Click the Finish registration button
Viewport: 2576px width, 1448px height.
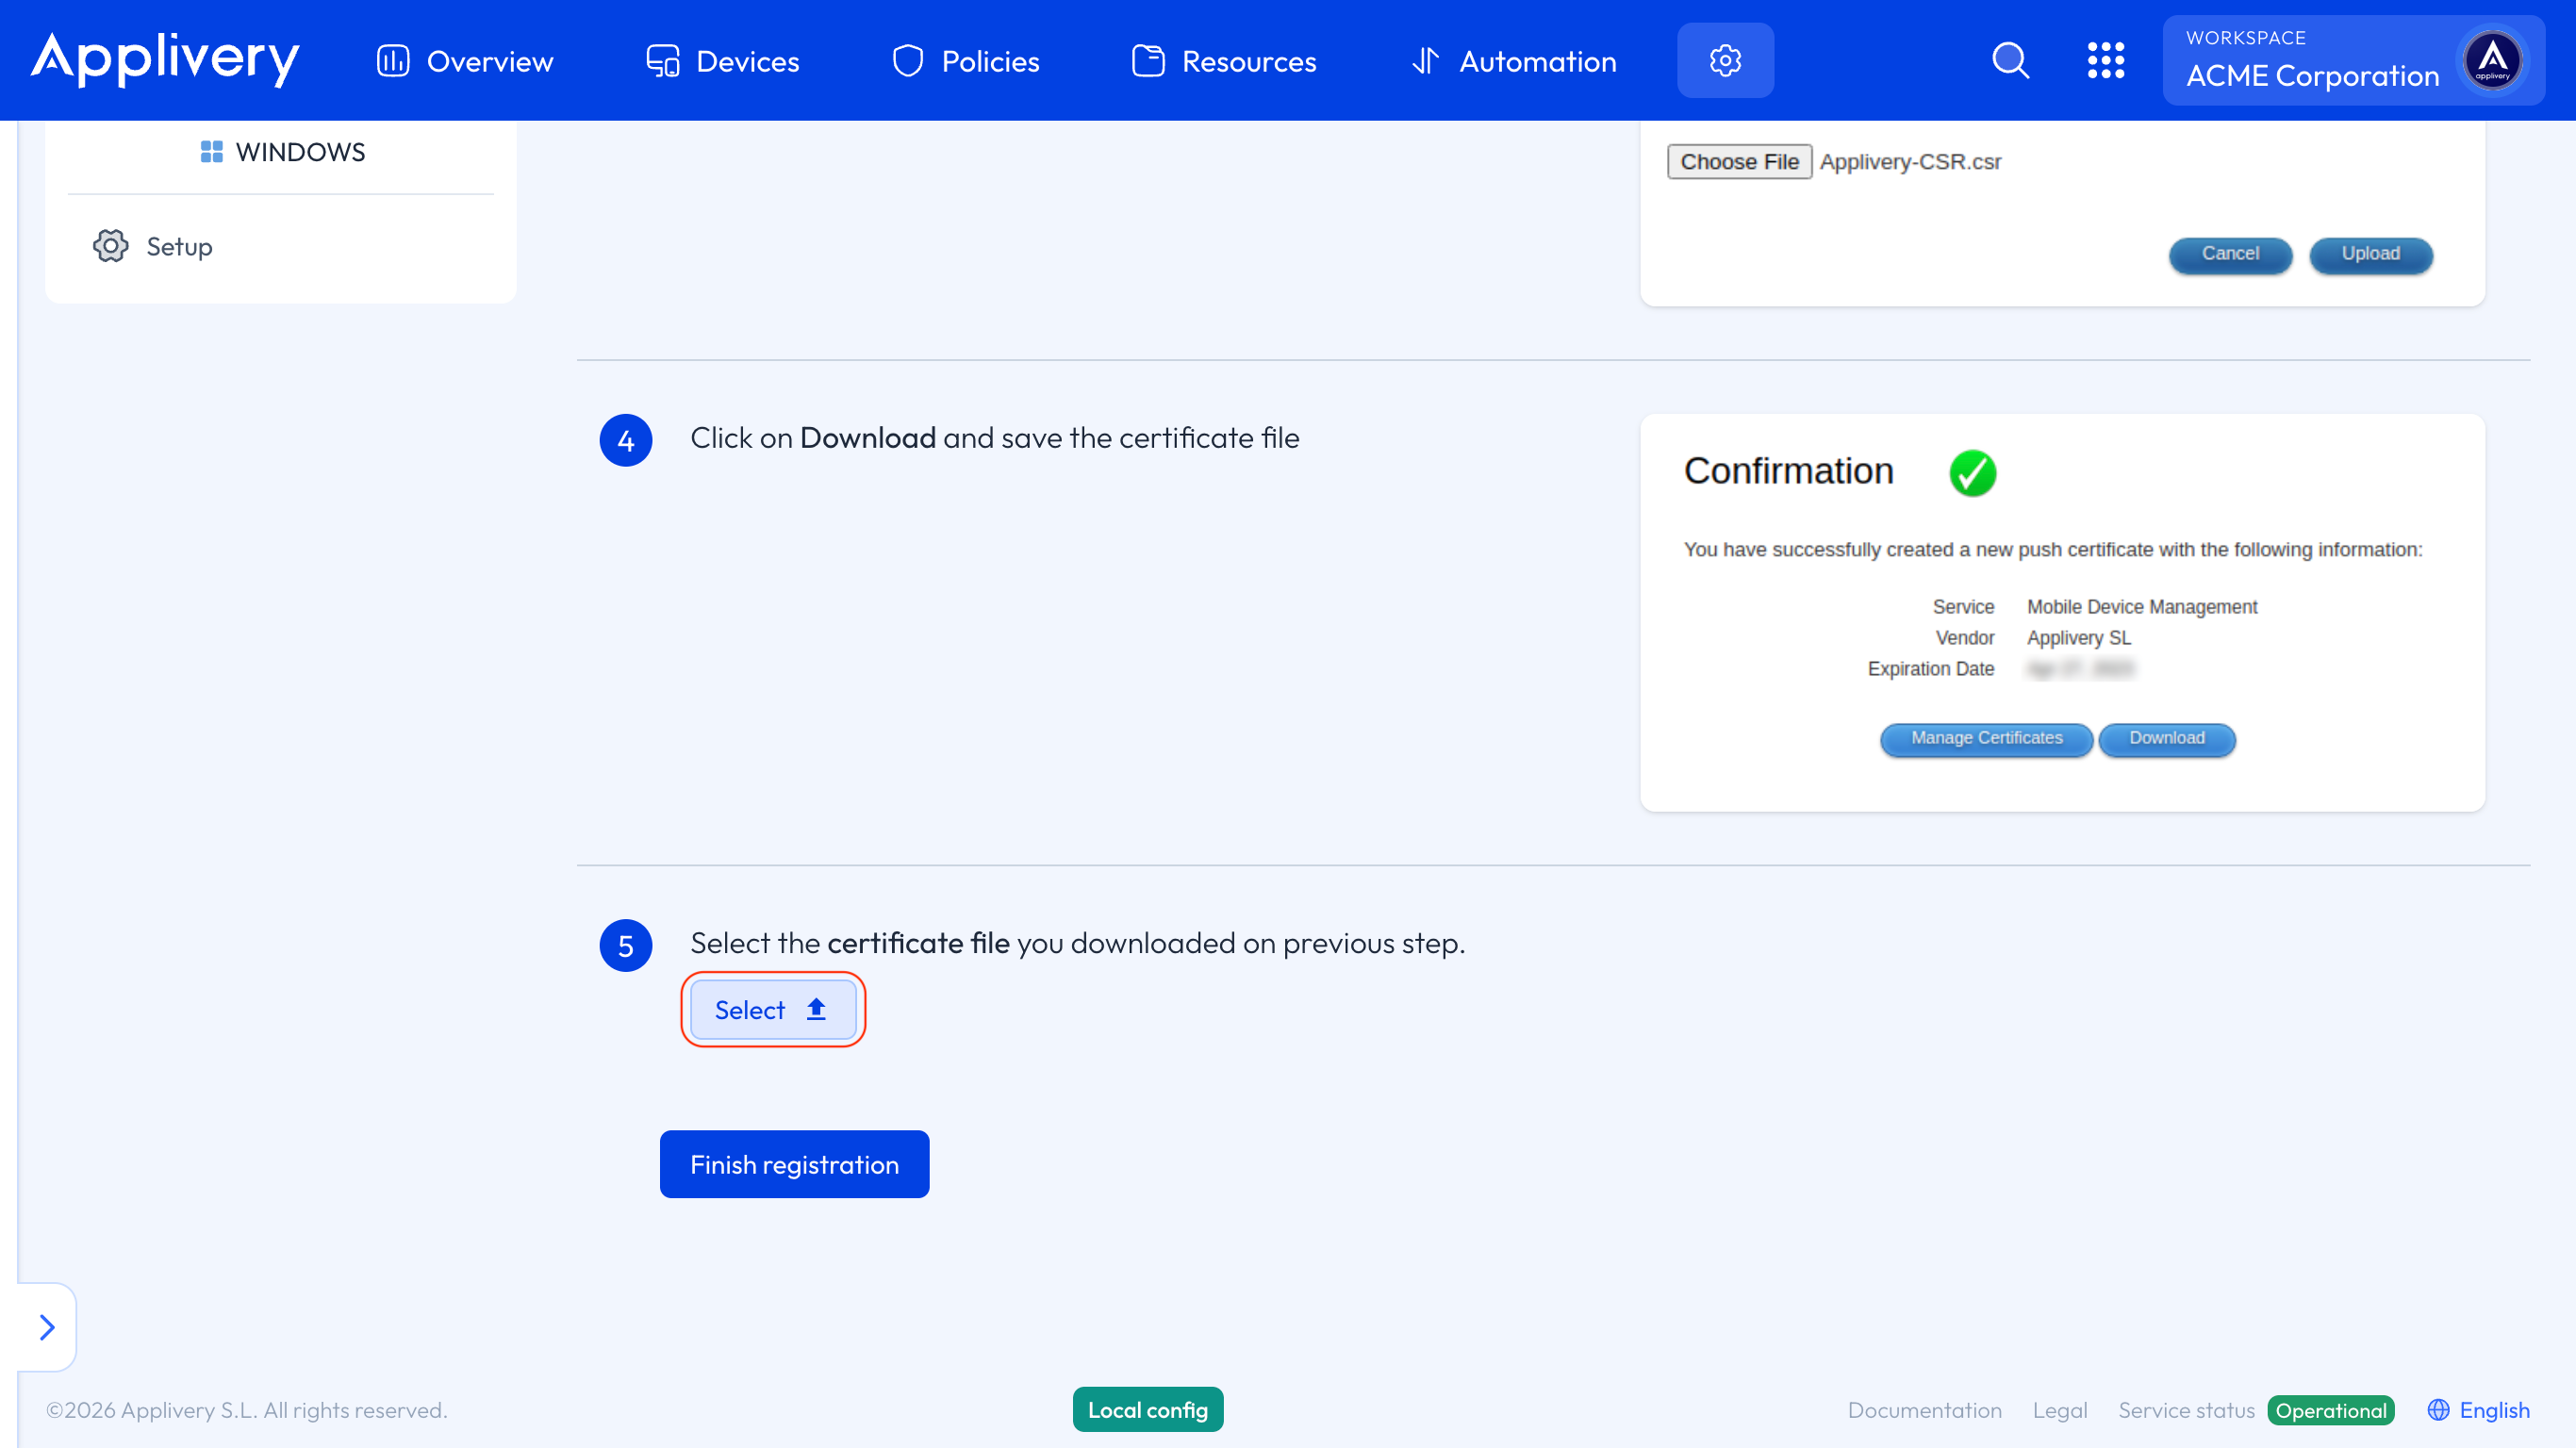[x=794, y=1164]
